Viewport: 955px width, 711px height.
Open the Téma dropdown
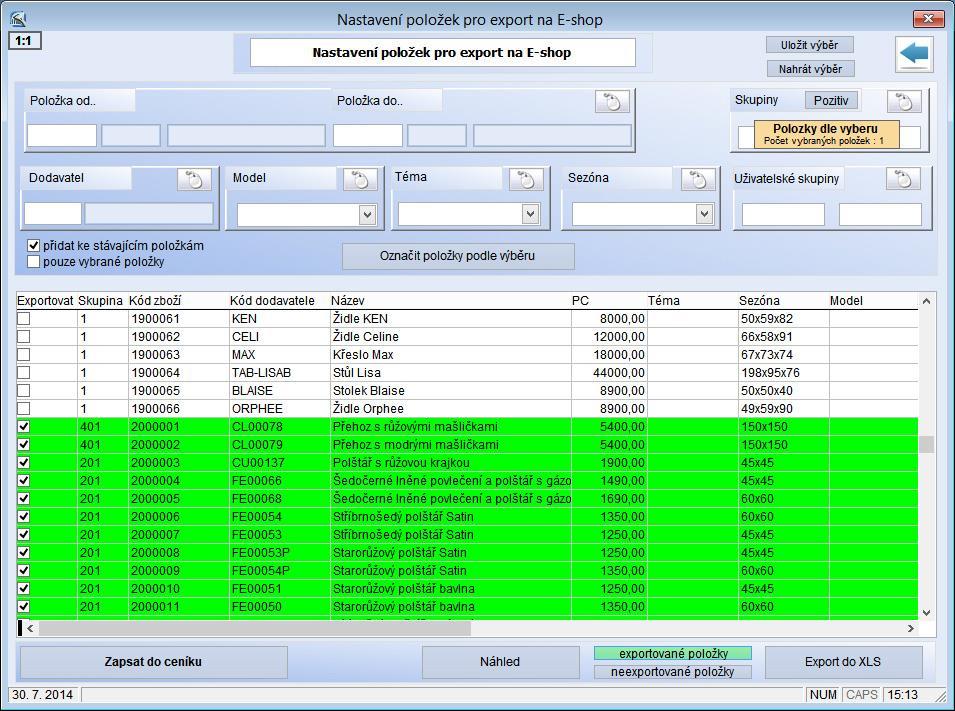click(530, 214)
